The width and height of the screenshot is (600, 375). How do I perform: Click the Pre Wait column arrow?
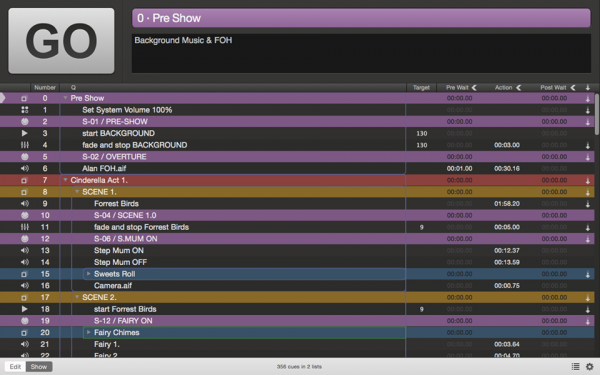[474, 88]
